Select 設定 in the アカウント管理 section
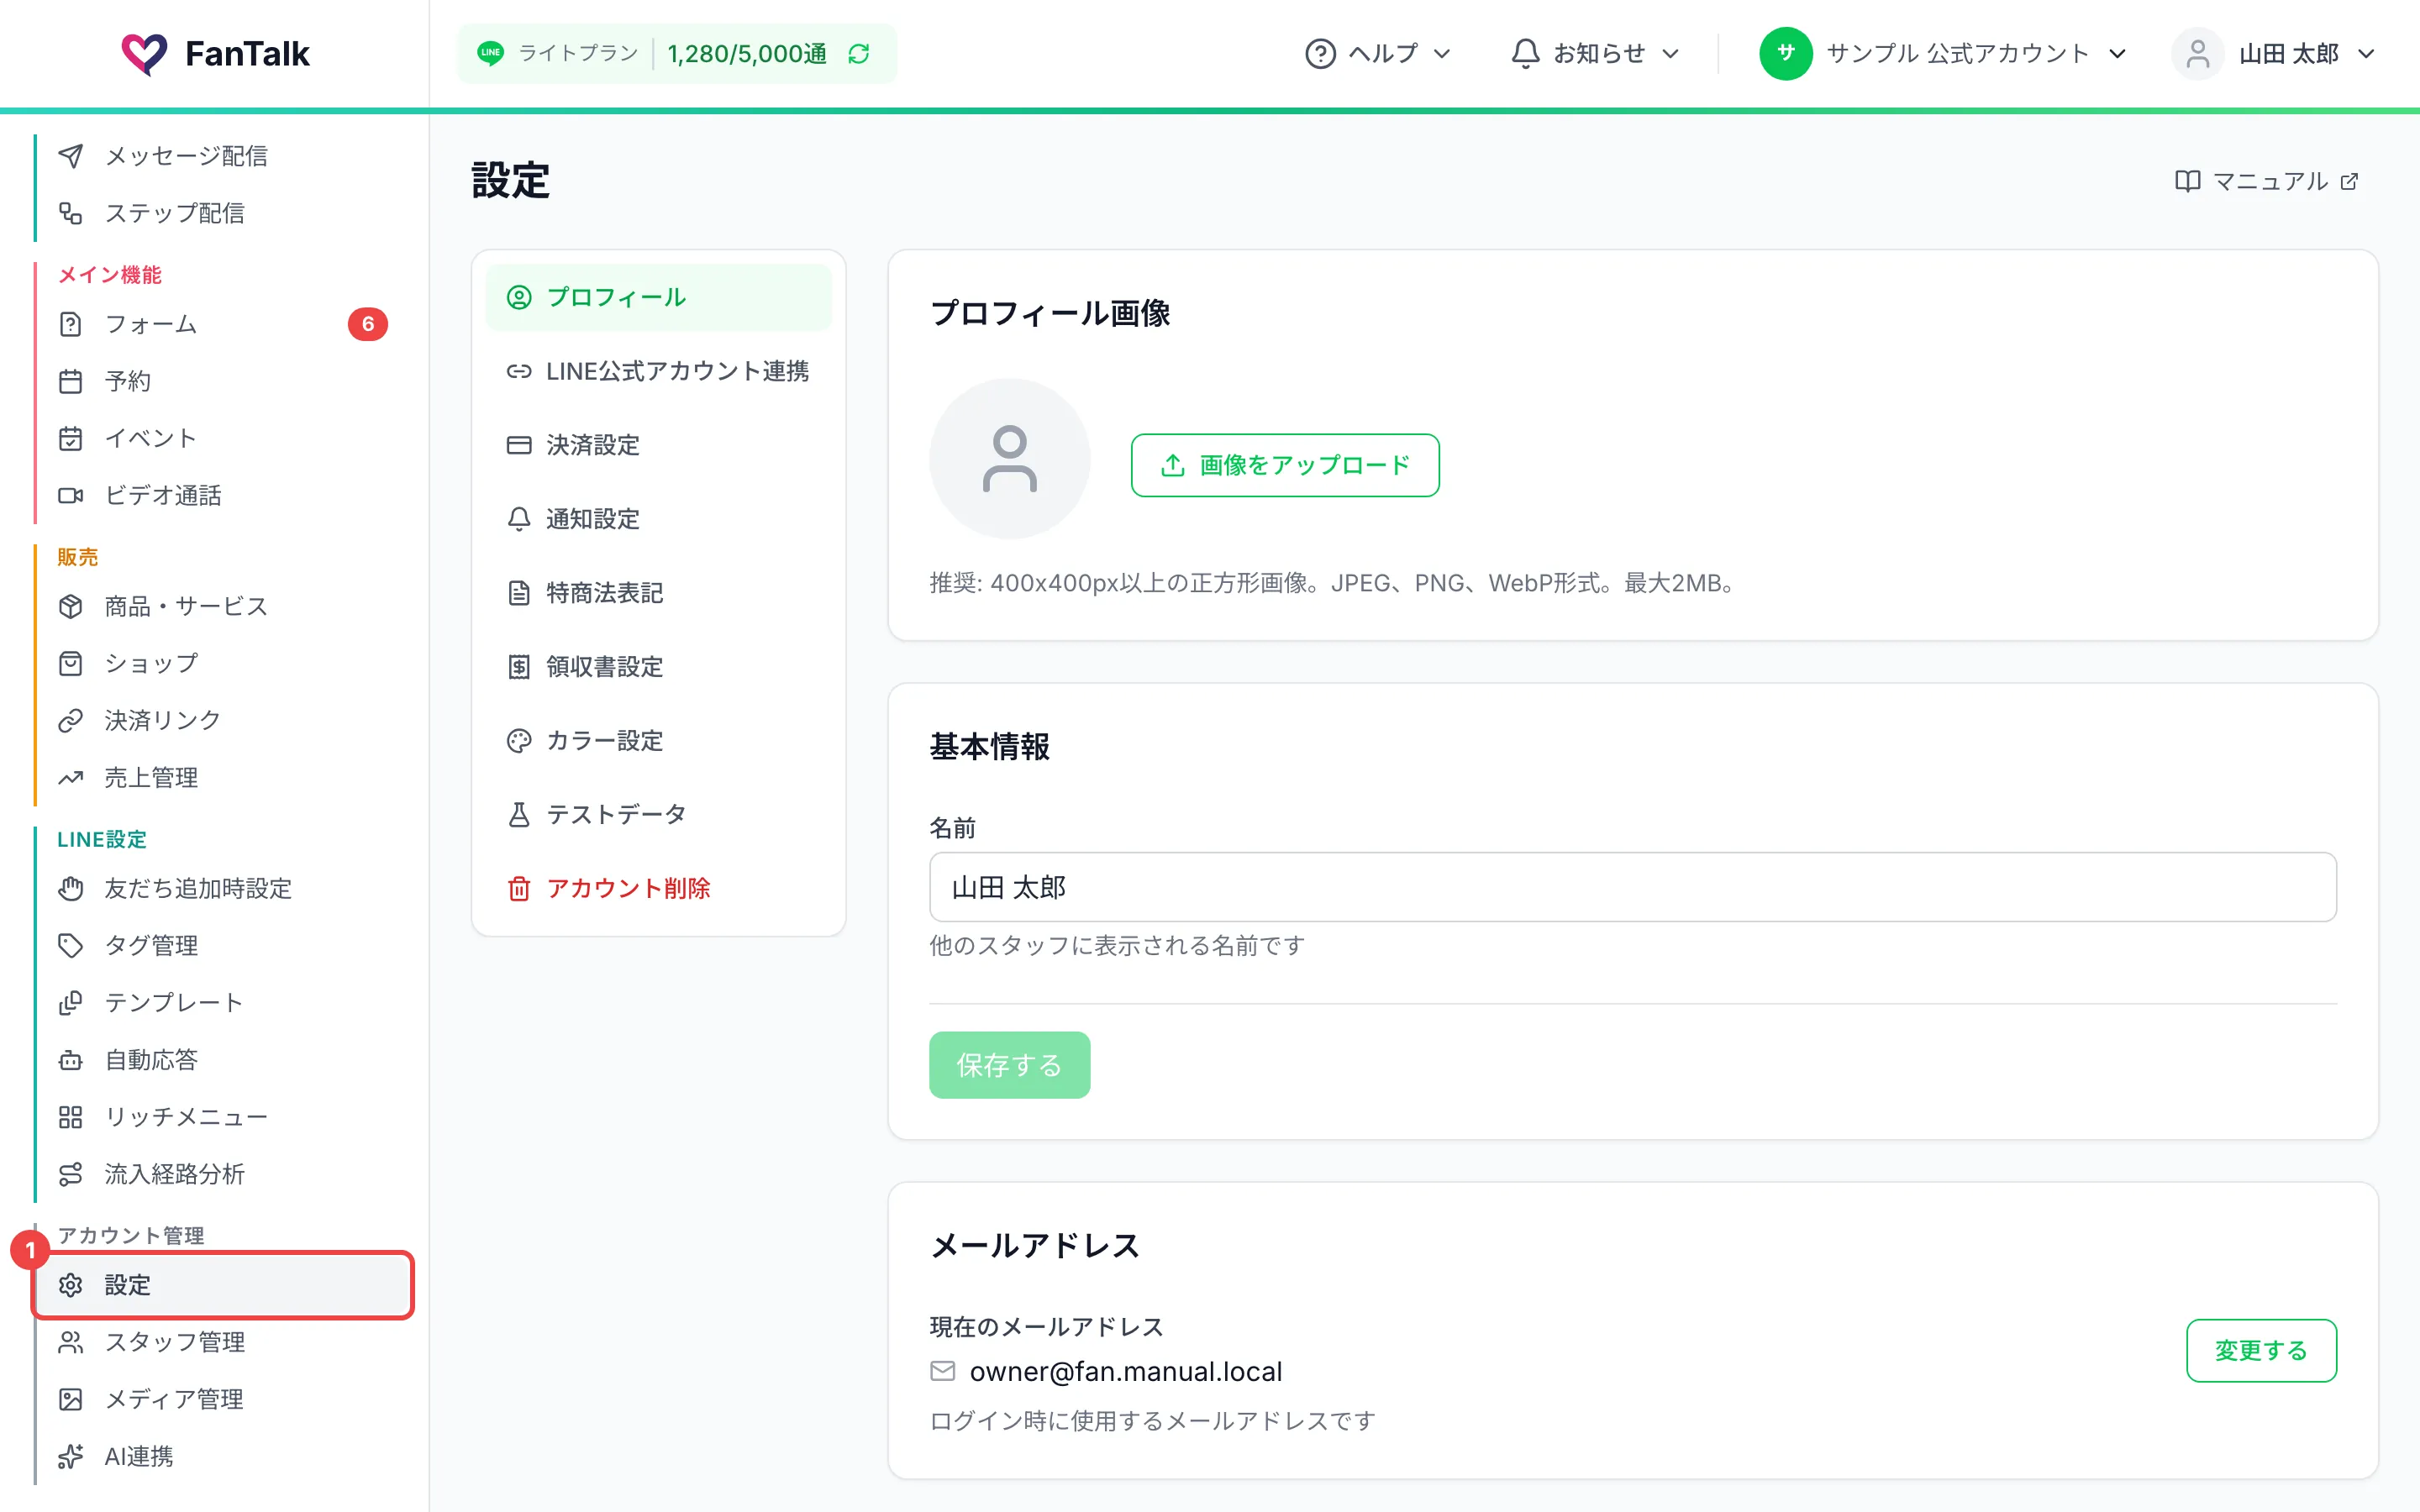Screen dimensions: 2420x1512 pyautogui.click(x=224, y=1285)
